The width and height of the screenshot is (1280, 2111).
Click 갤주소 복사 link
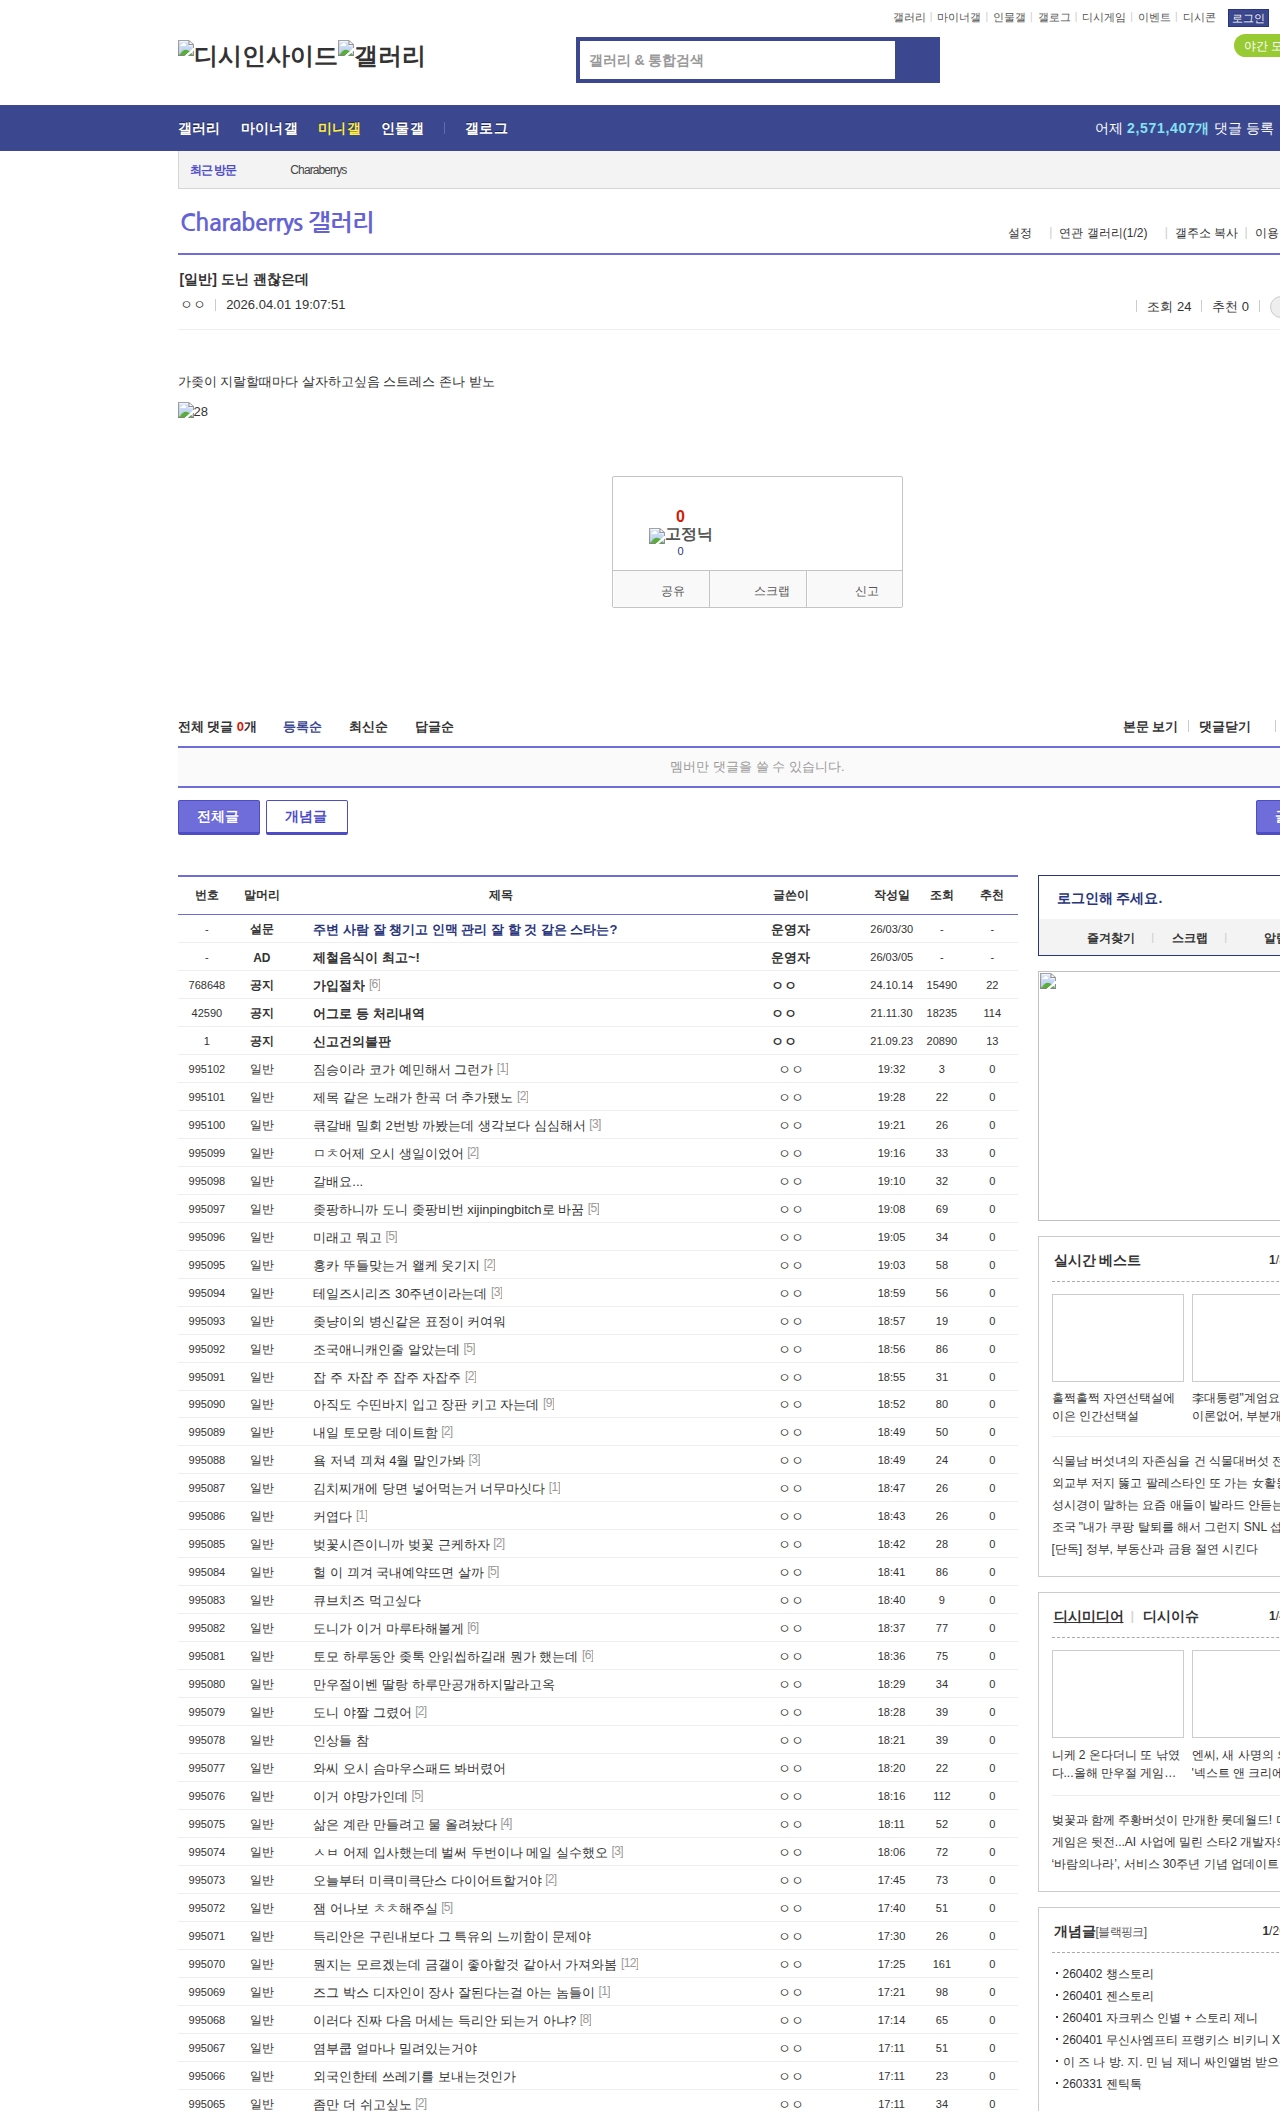click(1205, 233)
